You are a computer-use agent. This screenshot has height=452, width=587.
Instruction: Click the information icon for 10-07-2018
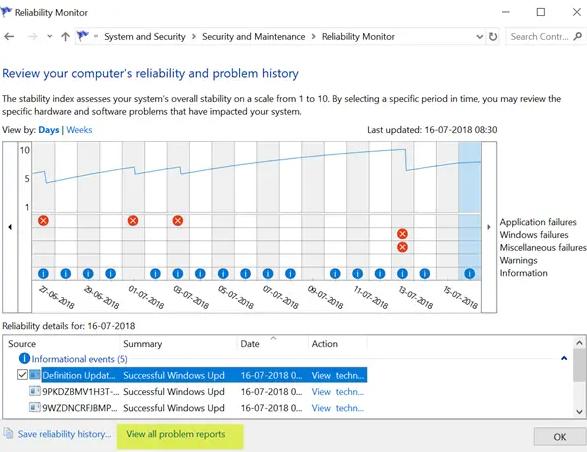tap(335, 274)
